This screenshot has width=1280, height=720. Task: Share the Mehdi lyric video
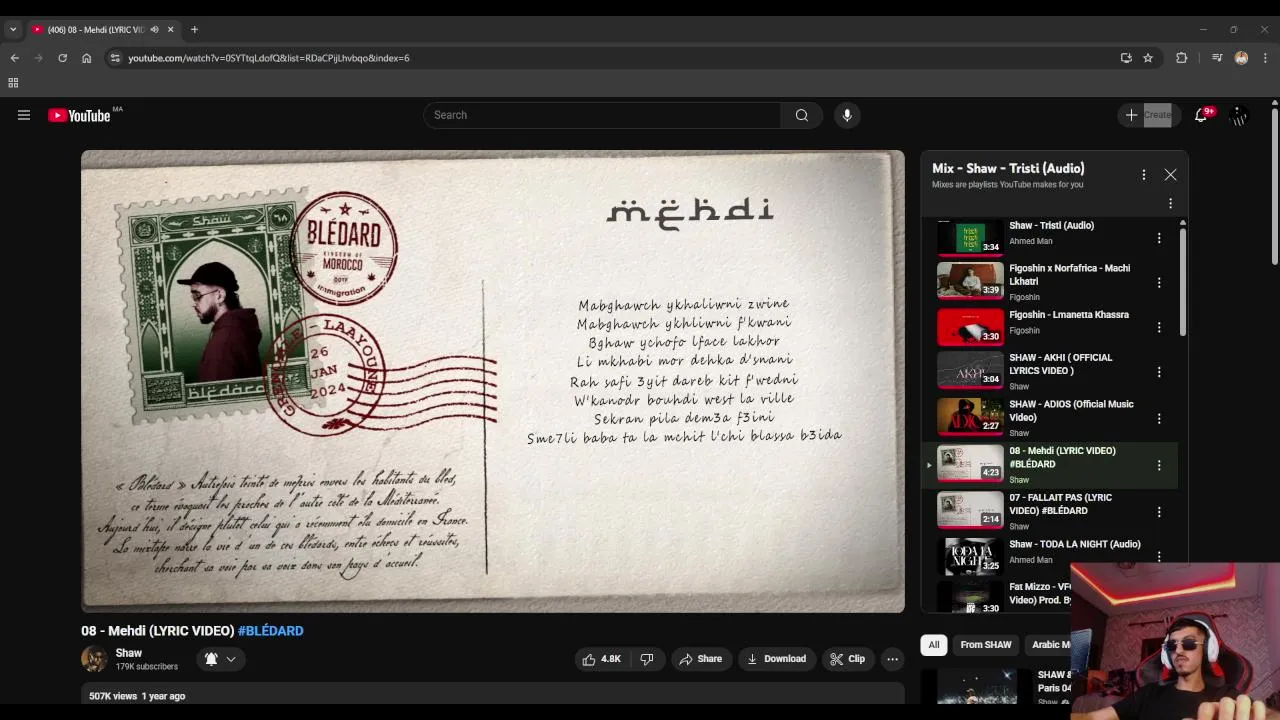(x=700, y=659)
